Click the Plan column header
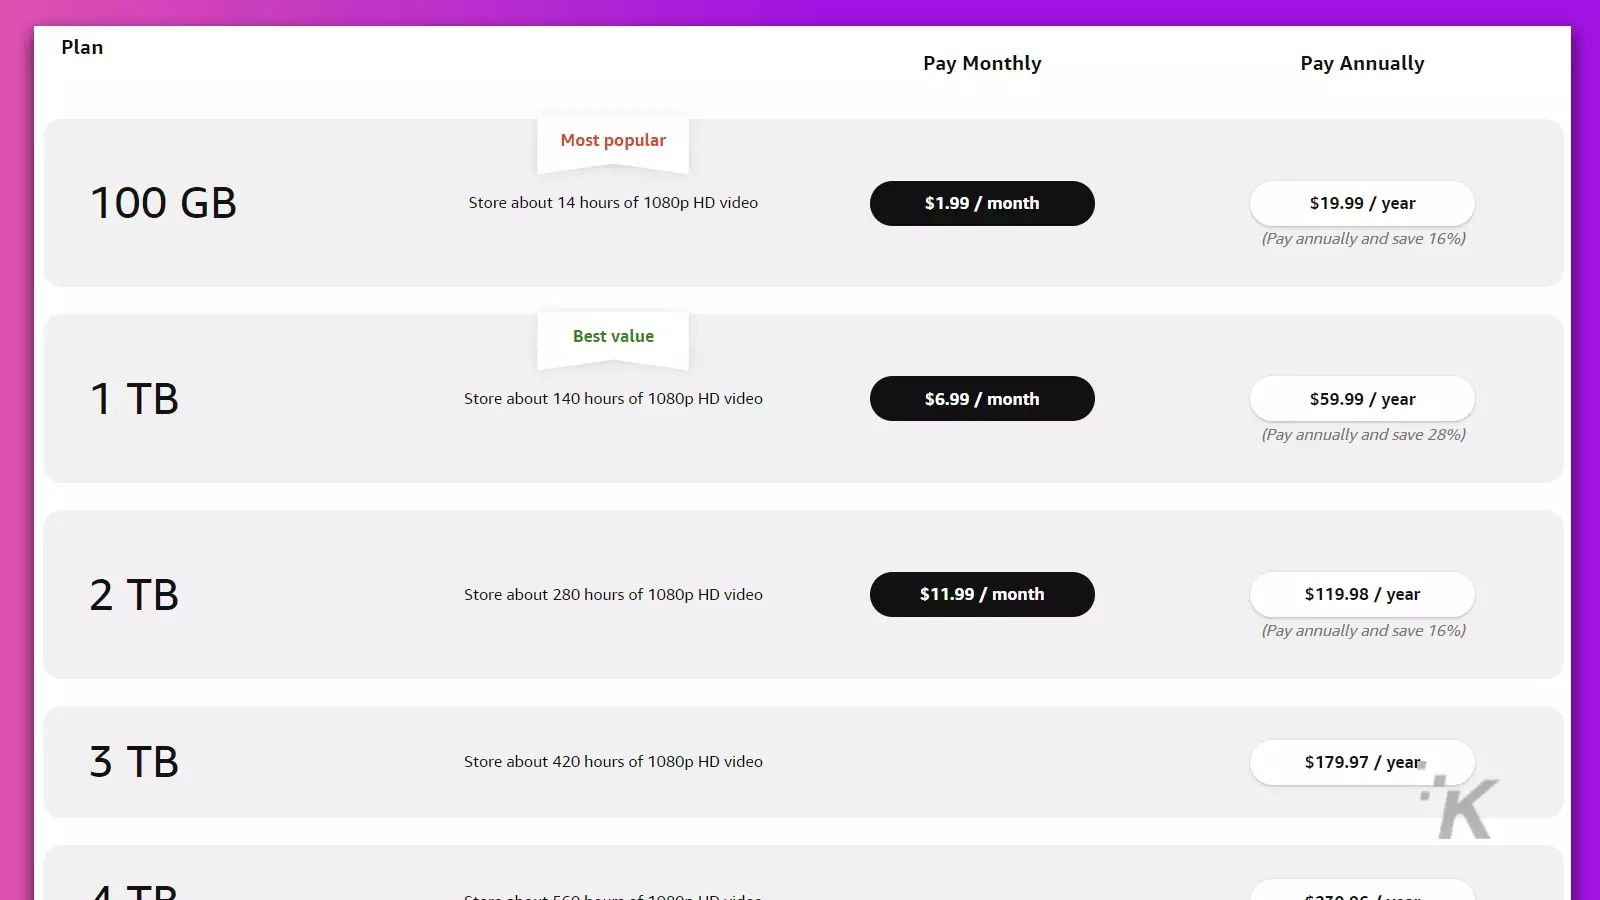The height and width of the screenshot is (900, 1600). point(82,47)
